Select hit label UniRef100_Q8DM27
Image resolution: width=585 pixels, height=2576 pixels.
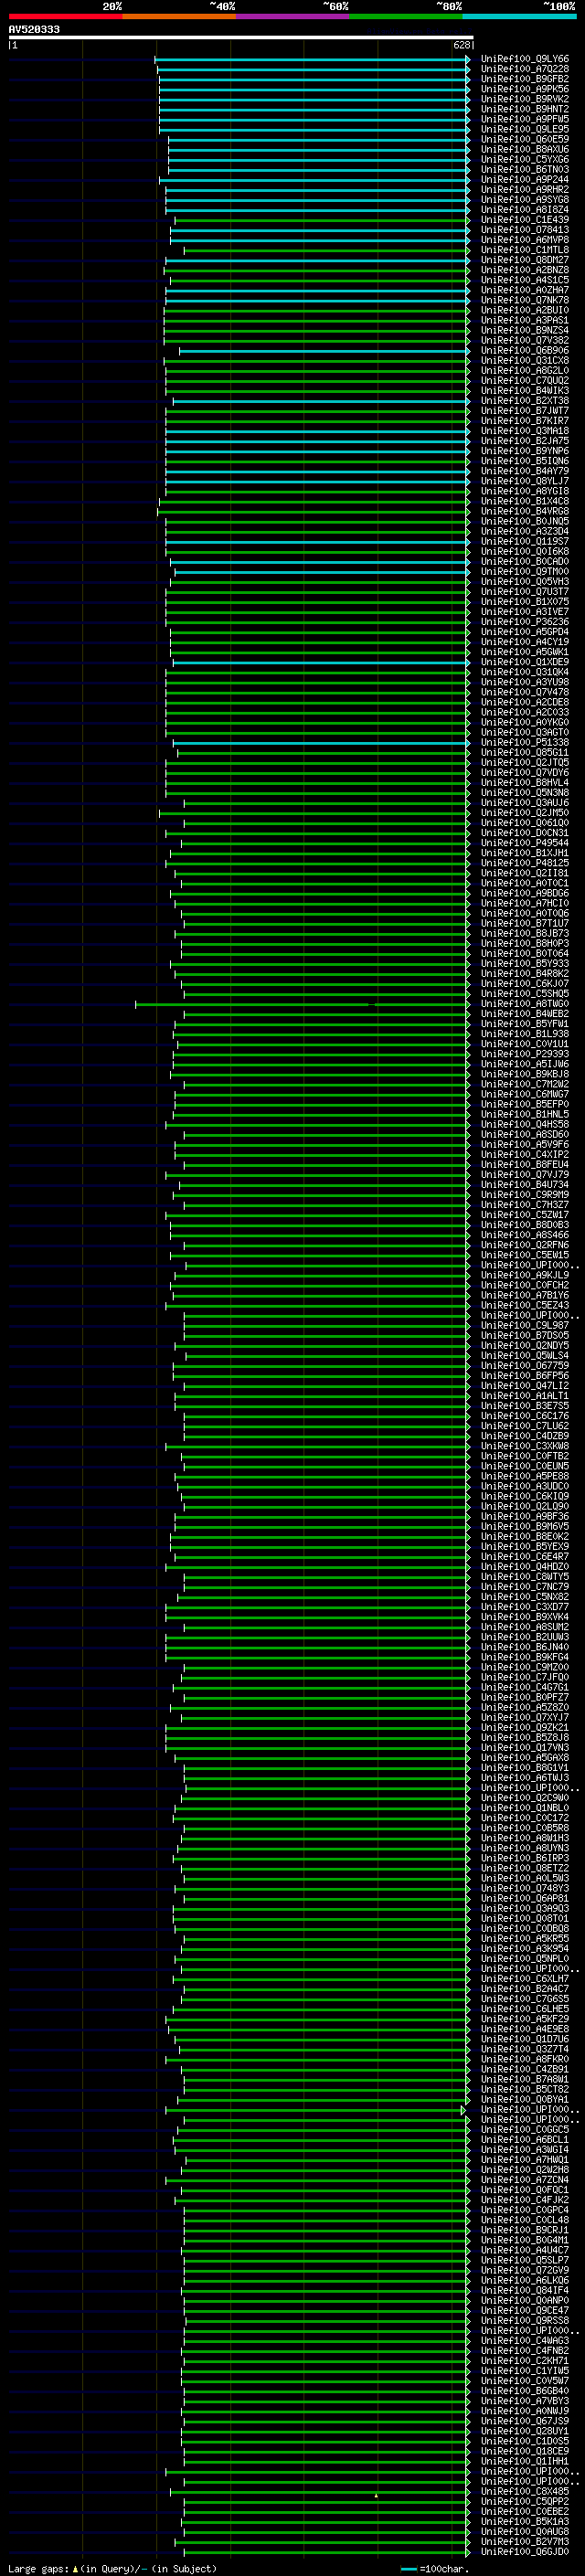point(524,260)
